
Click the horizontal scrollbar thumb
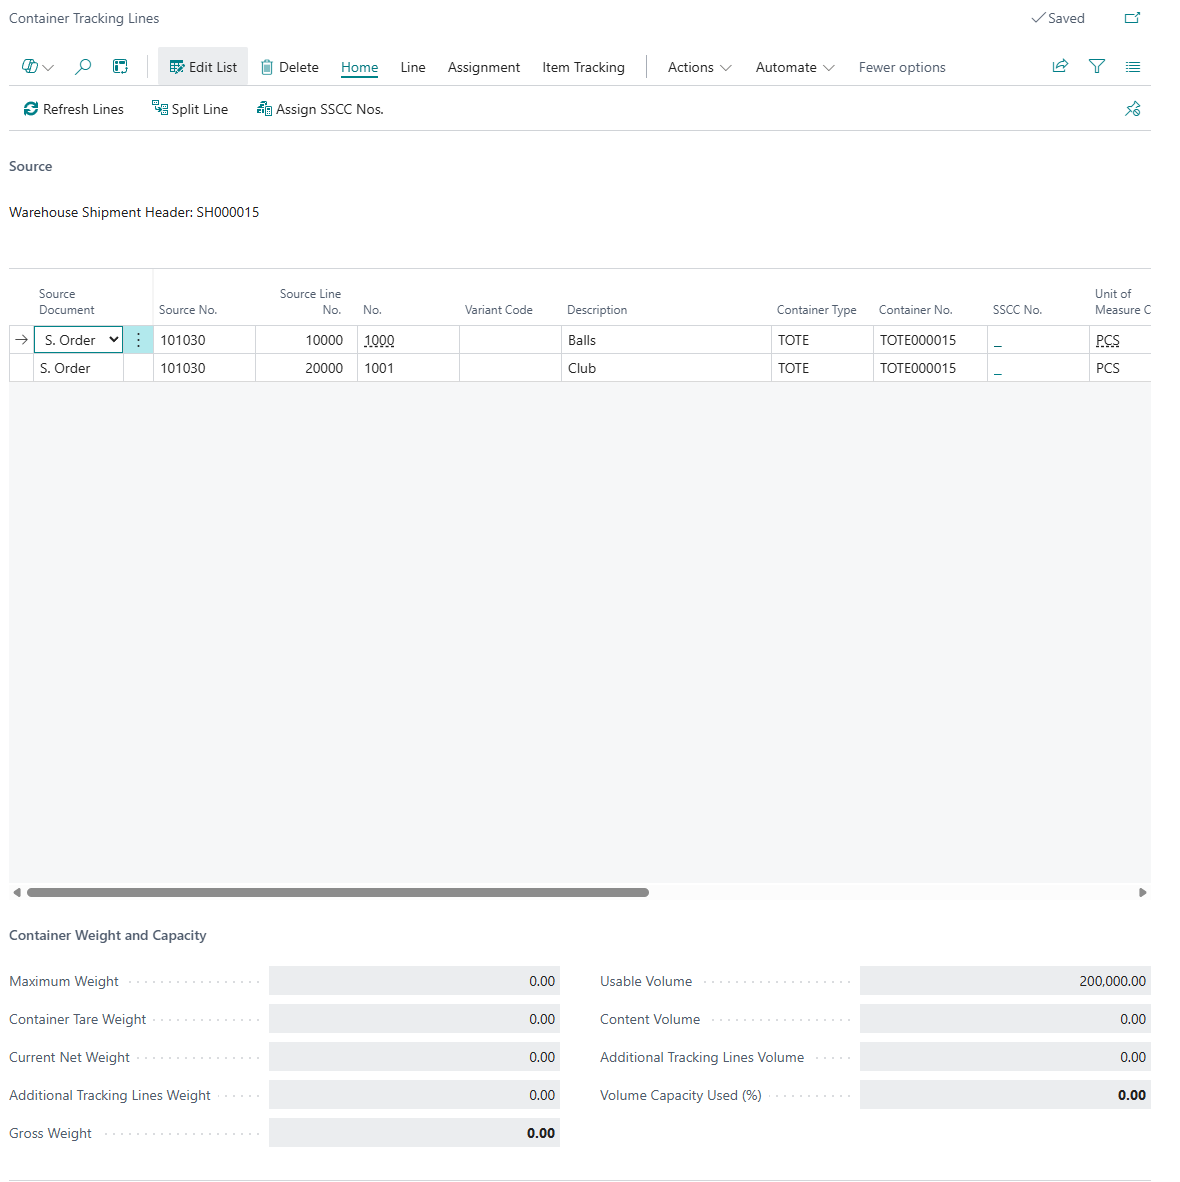tap(337, 892)
